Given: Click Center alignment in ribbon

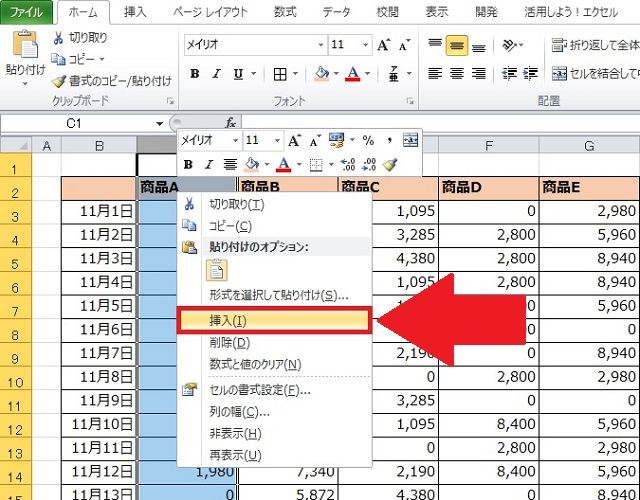Looking at the screenshot, I should (x=457, y=73).
